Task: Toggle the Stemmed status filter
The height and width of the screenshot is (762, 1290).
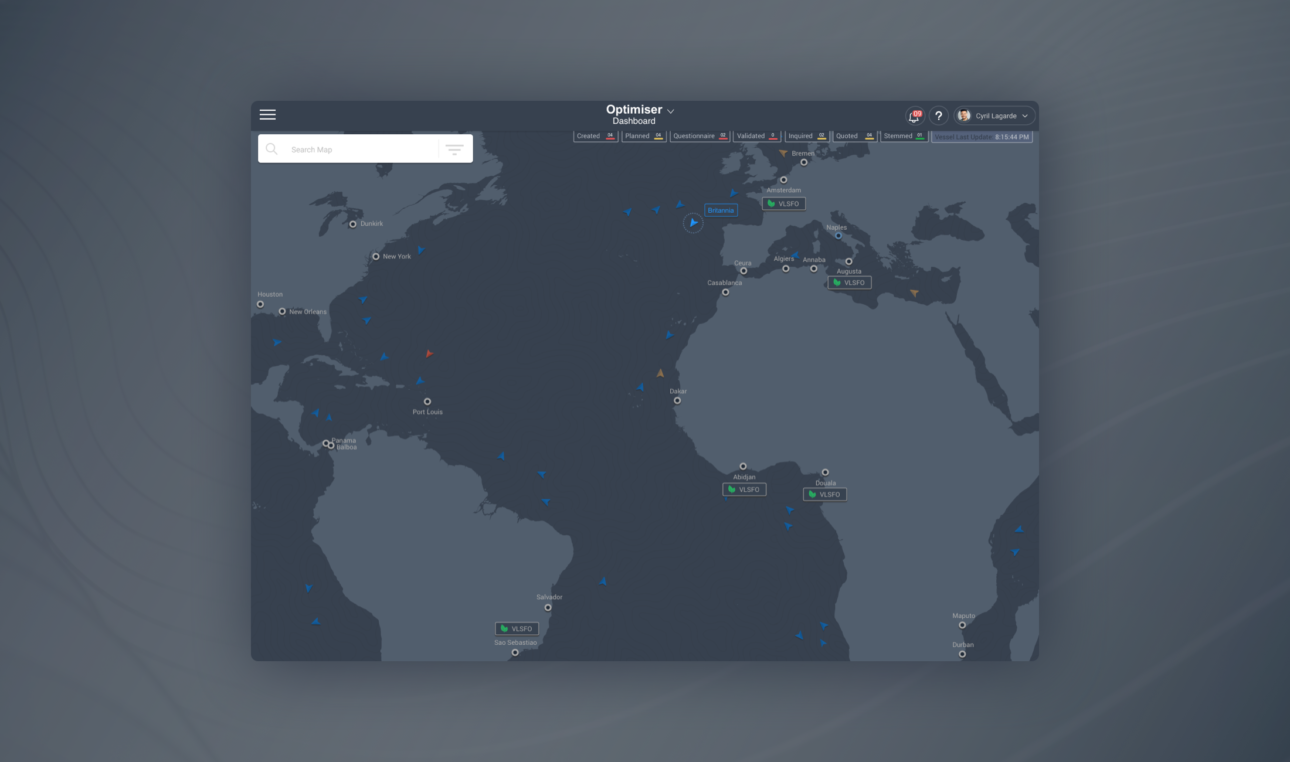Action: coord(904,136)
